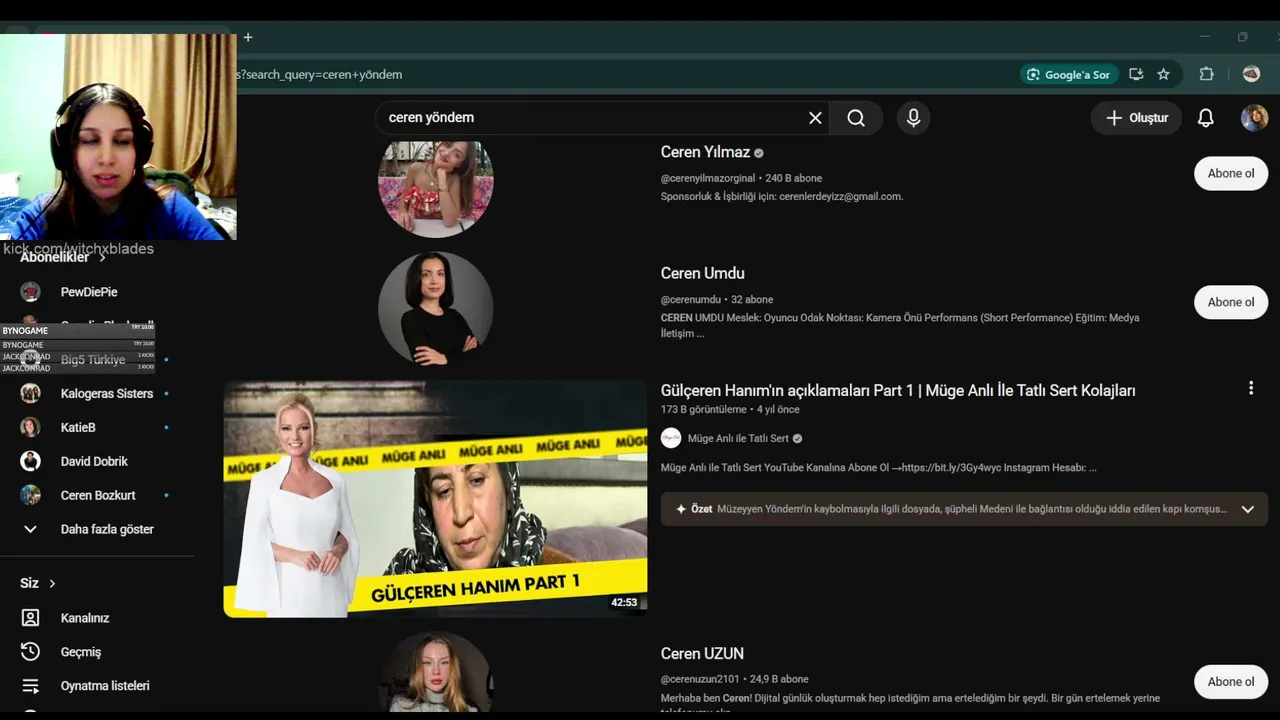Click the magnifying glass search button
This screenshot has height=720, width=1280.
[x=856, y=118]
